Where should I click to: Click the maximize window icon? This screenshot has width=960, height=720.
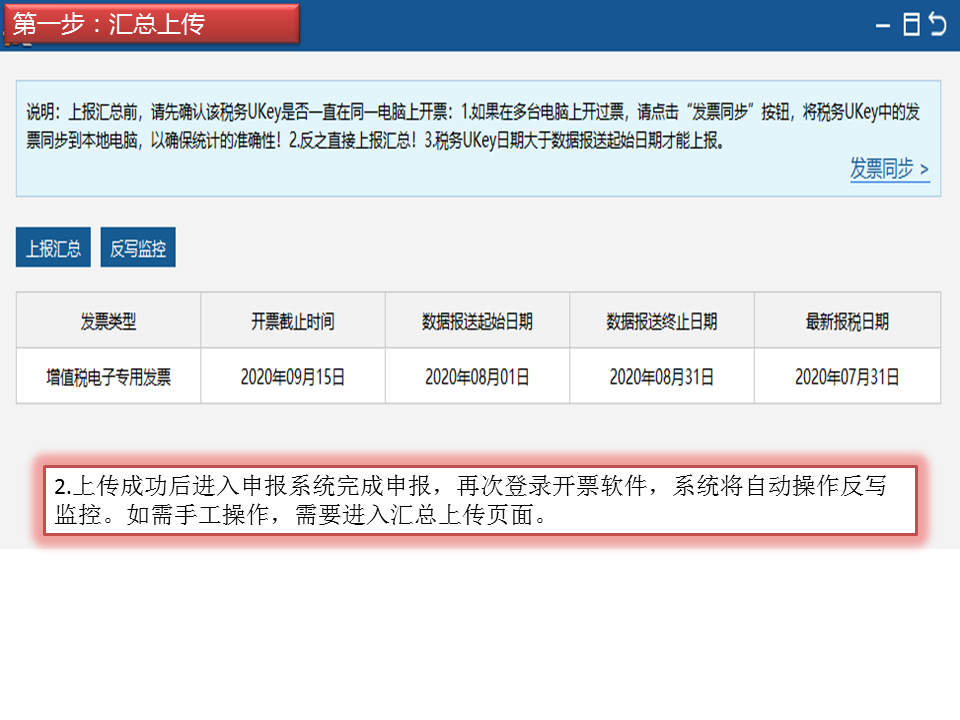click(911, 24)
